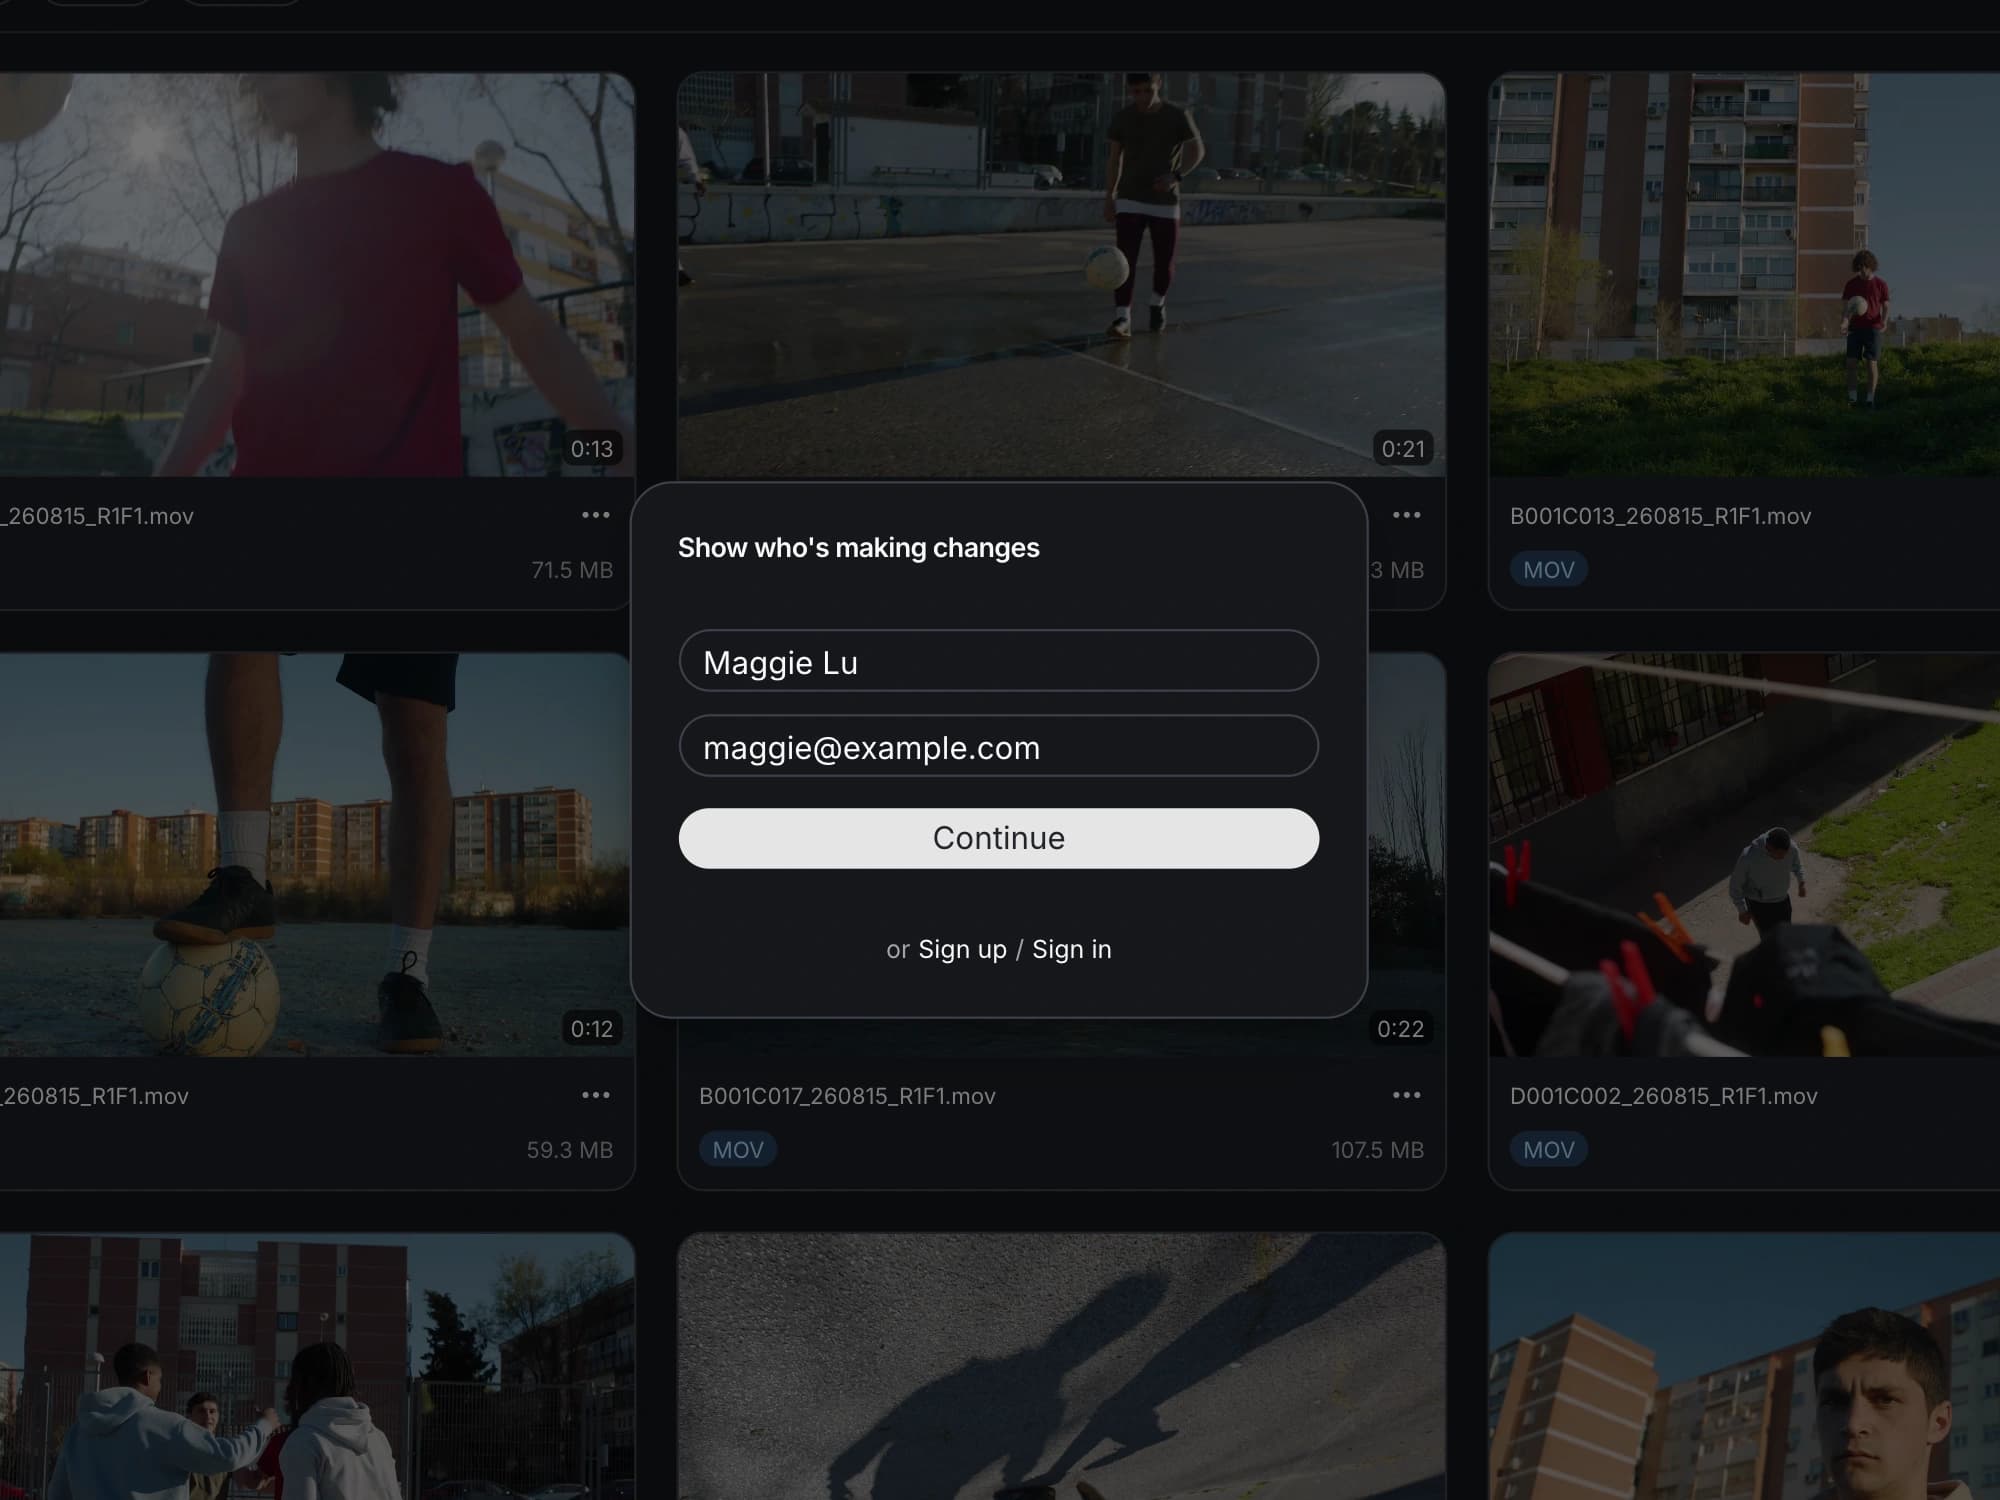
Task: Open the D001C002_260815_R1F1.mov thumbnail
Action: coord(1744,854)
